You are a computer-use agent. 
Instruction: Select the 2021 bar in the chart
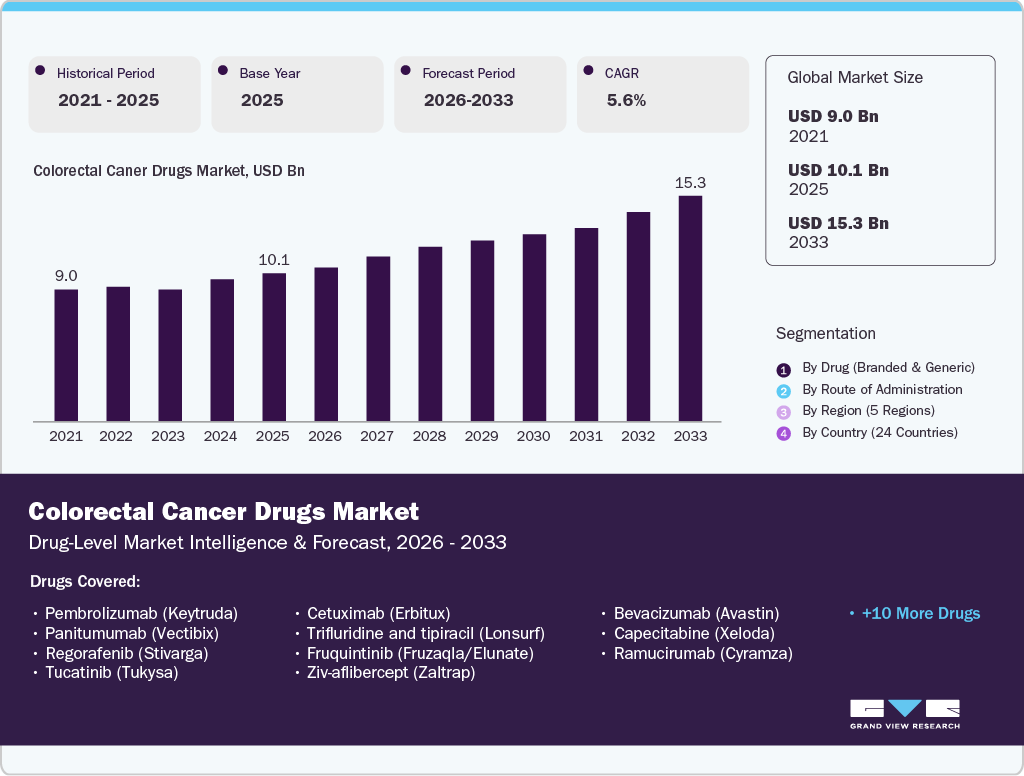[x=66, y=355]
